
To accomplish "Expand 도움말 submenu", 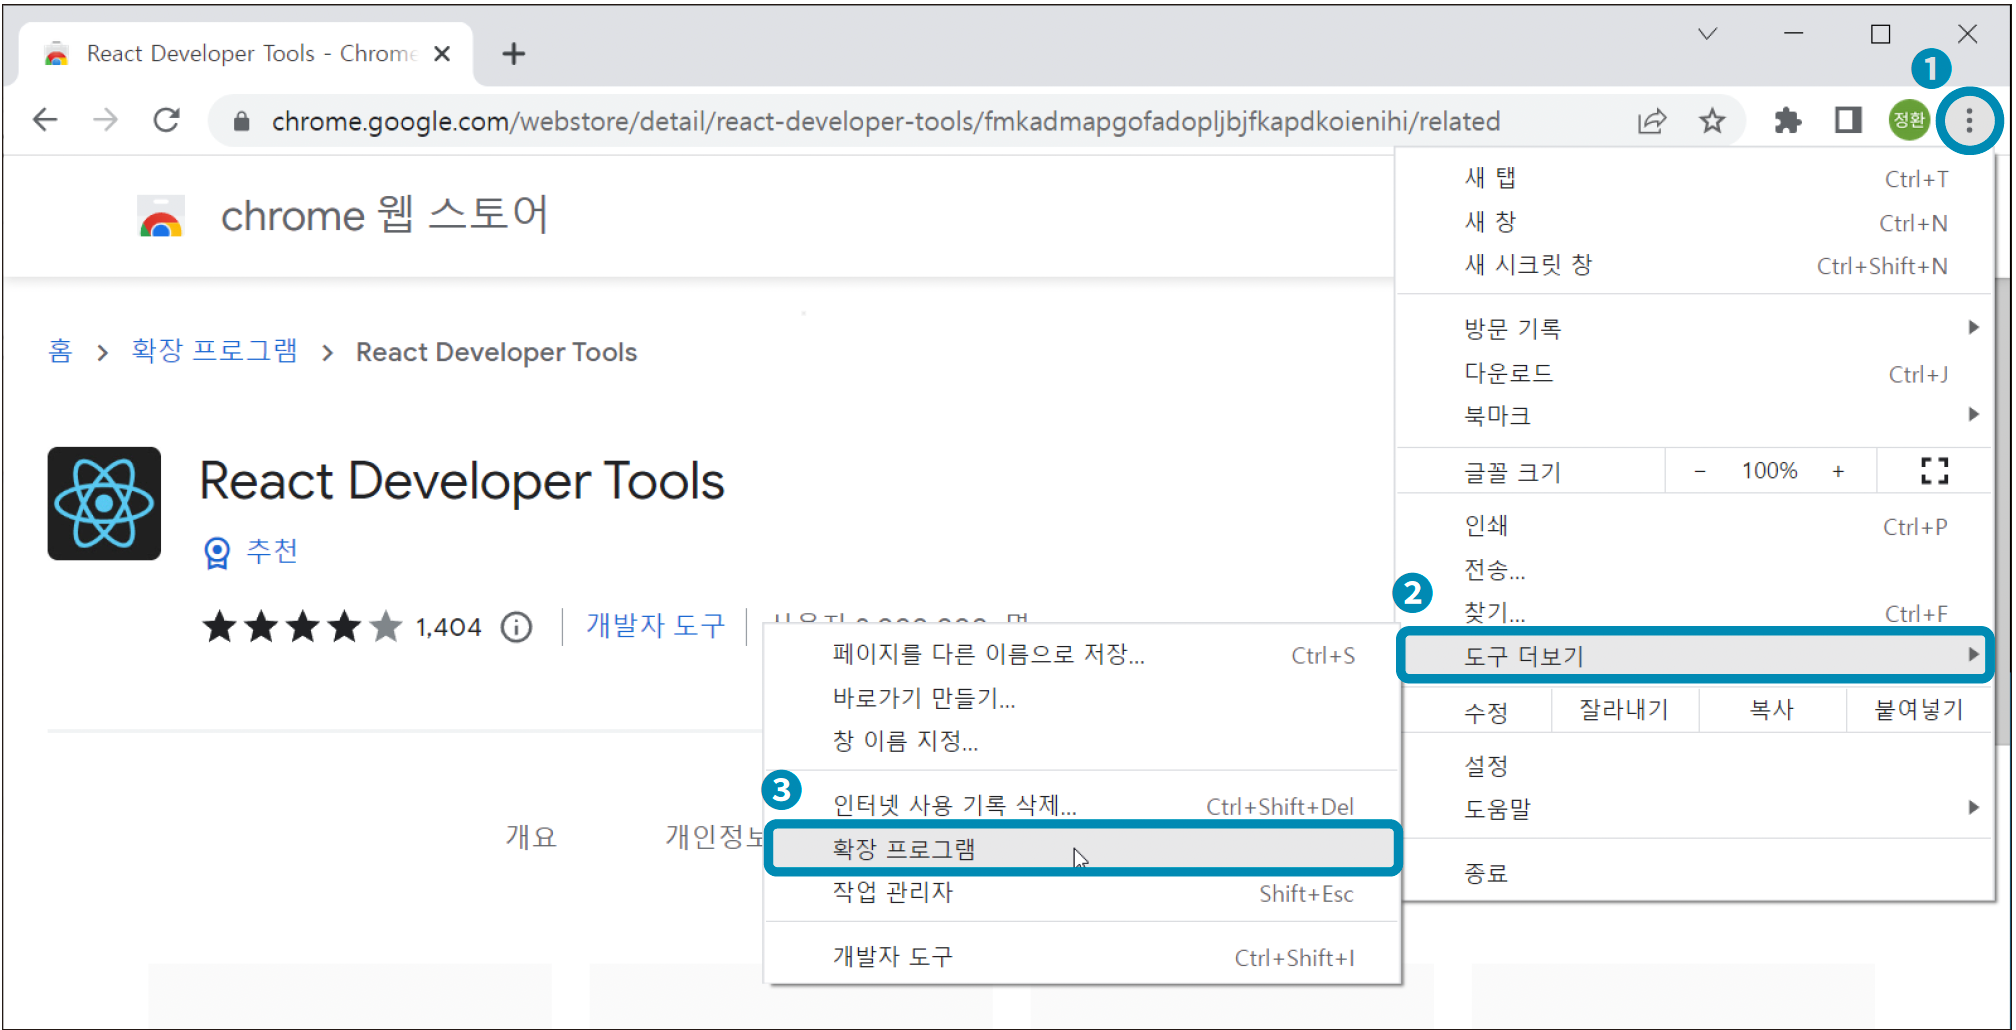I will coord(1695,808).
